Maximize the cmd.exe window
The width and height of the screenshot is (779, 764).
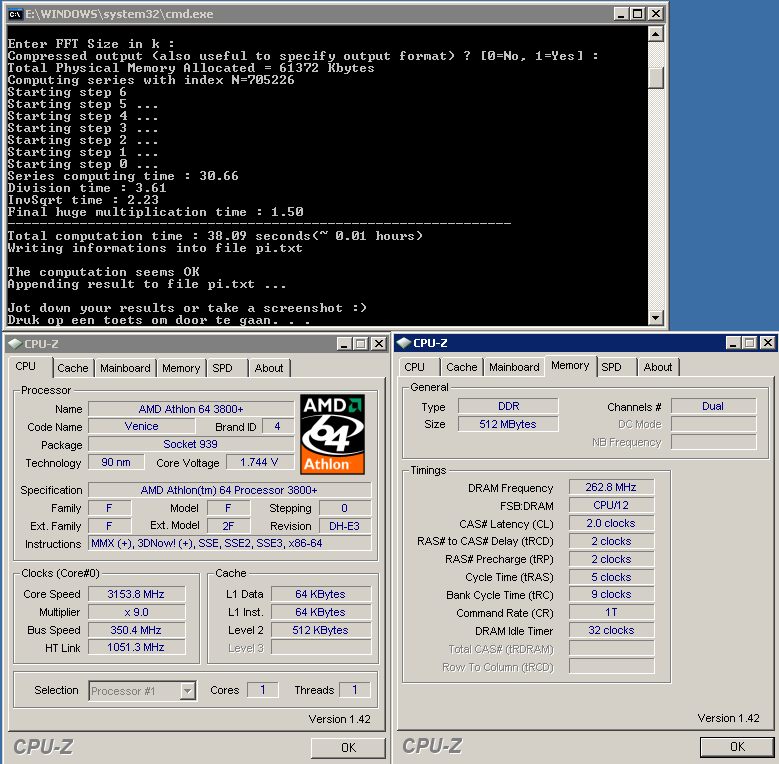click(638, 14)
